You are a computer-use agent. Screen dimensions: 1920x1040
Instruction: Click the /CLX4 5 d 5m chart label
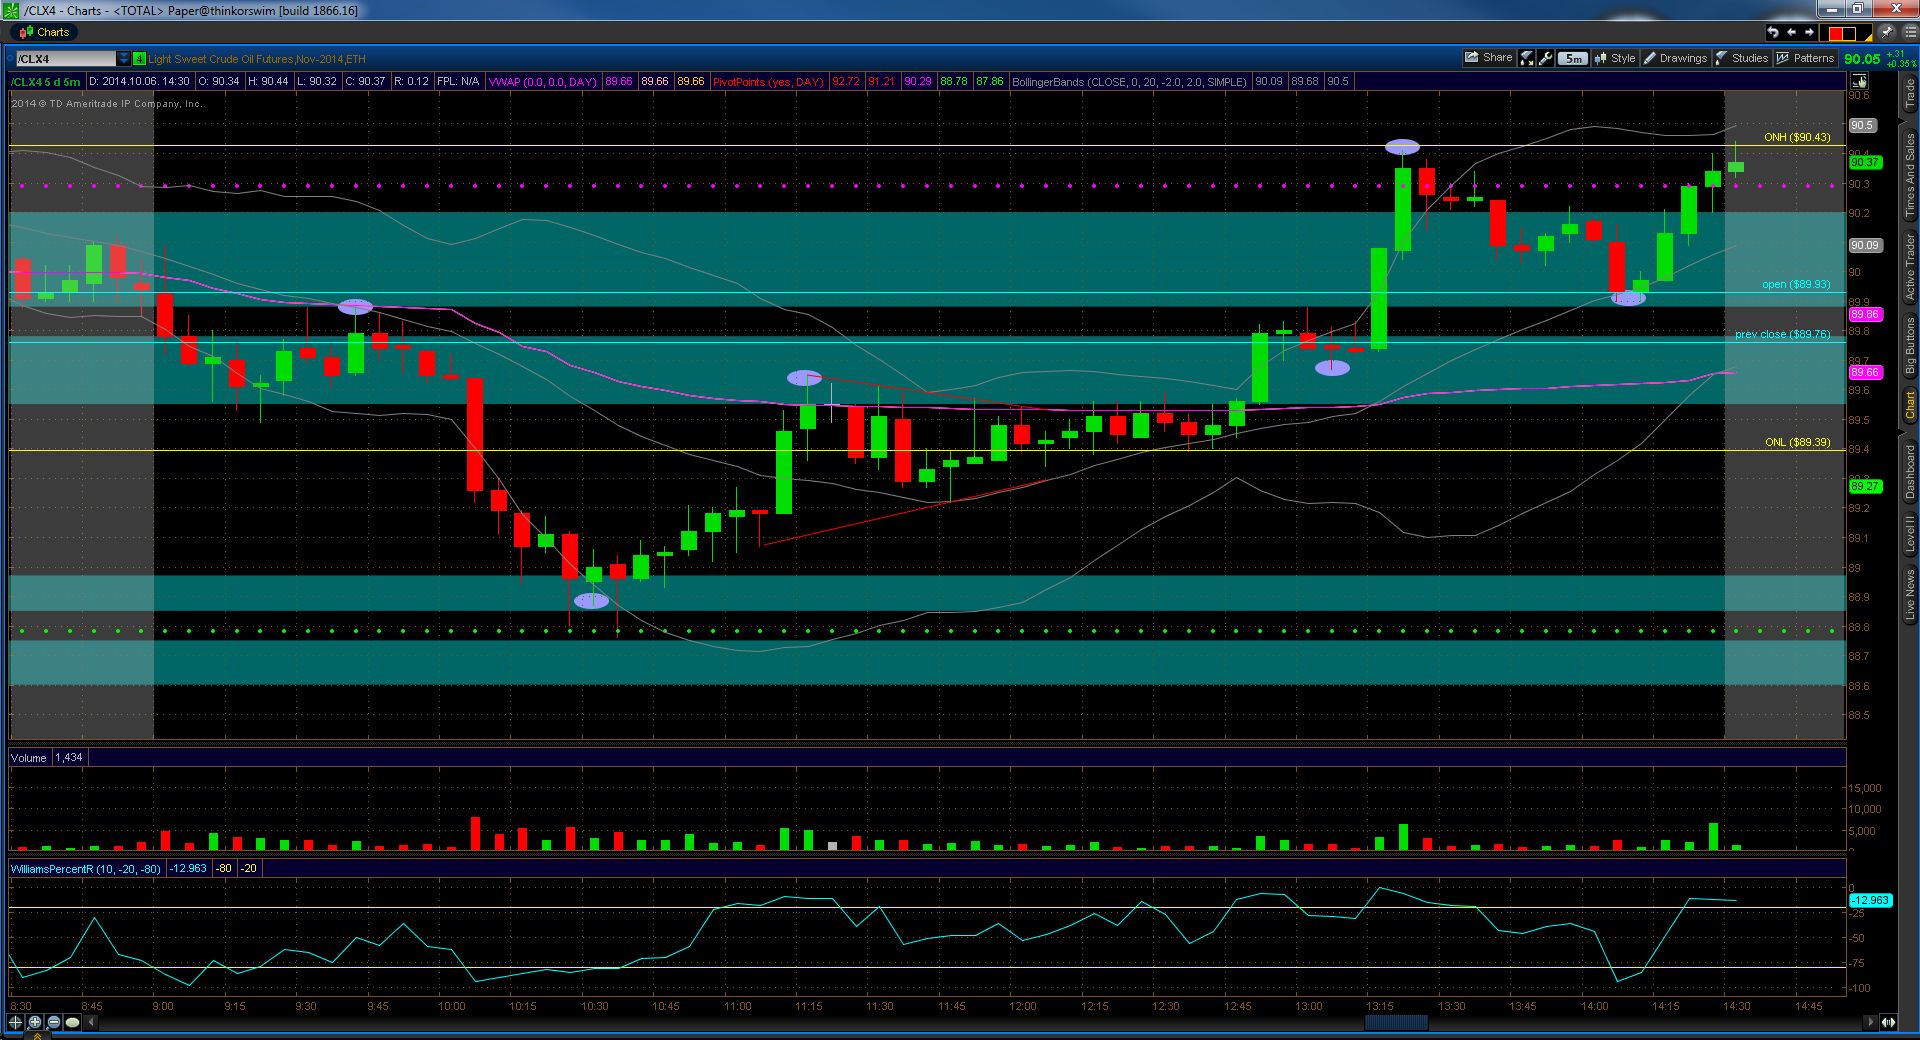click(46, 82)
